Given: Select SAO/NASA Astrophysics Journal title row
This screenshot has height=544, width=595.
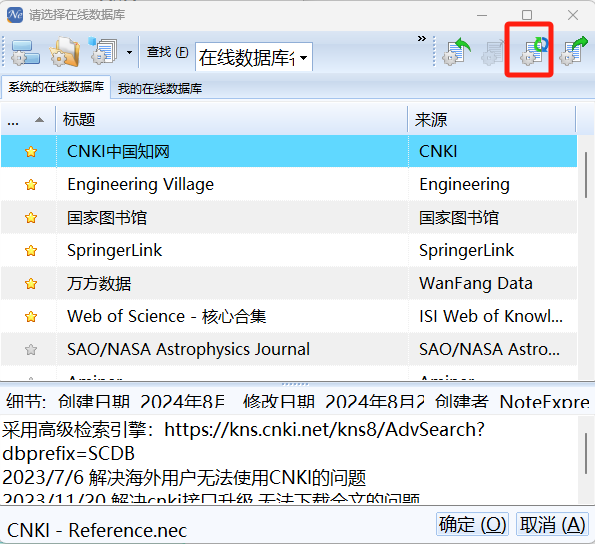Looking at the screenshot, I should click(x=188, y=349).
